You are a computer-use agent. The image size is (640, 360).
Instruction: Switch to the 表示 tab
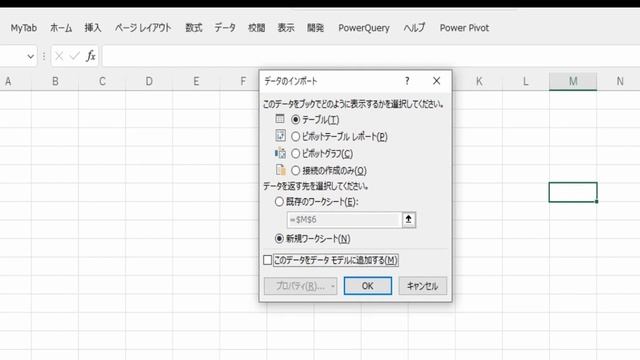[286, 28]
